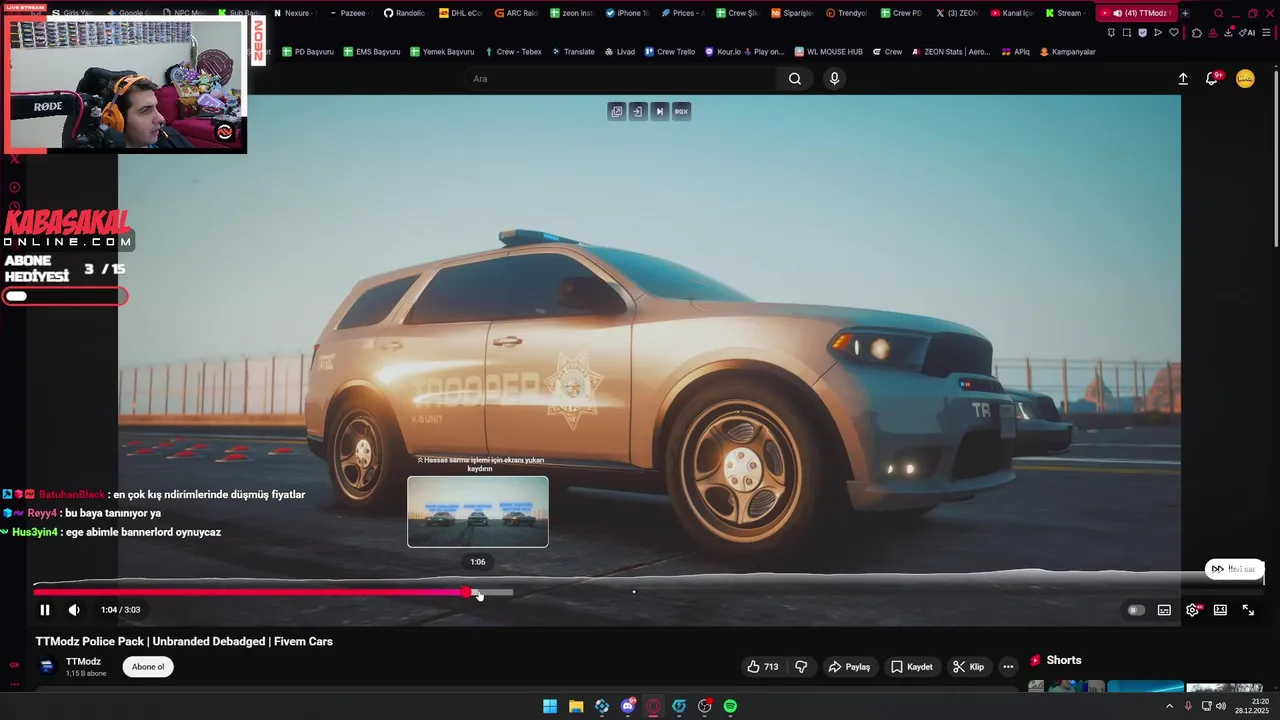The image size is (1280, 720).
Task: Search open tabs with magnifier icon
Action: [x=1218, y=13]
